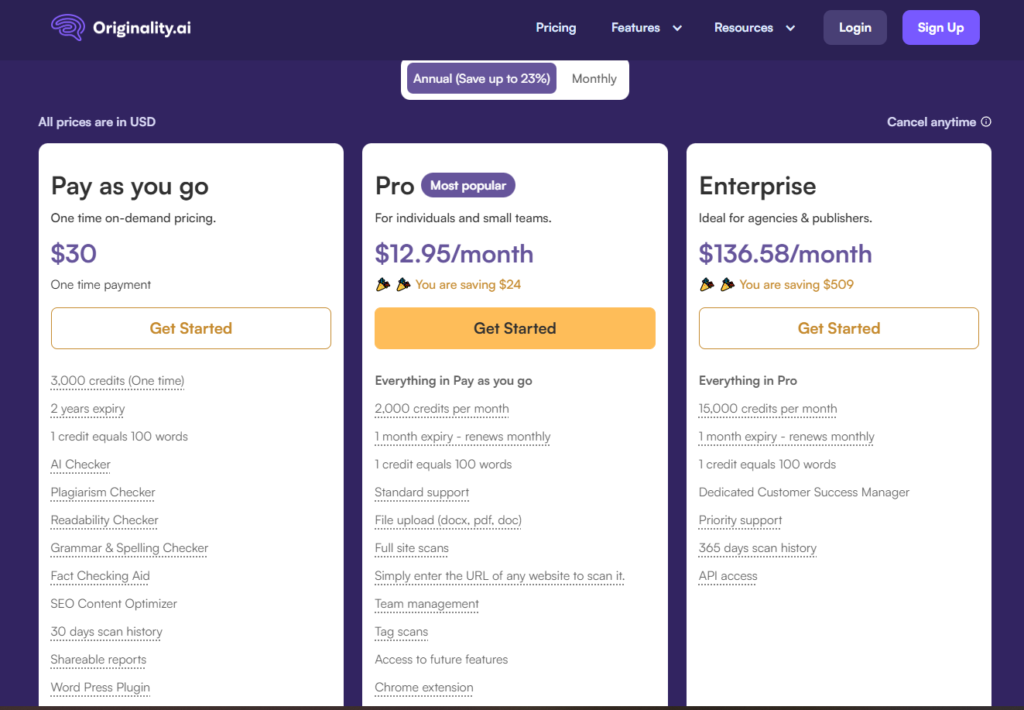The width and height of the screenshot is (1024, 710).
Task: Open the Pricing menu item
Action: (x=556, y=28)
